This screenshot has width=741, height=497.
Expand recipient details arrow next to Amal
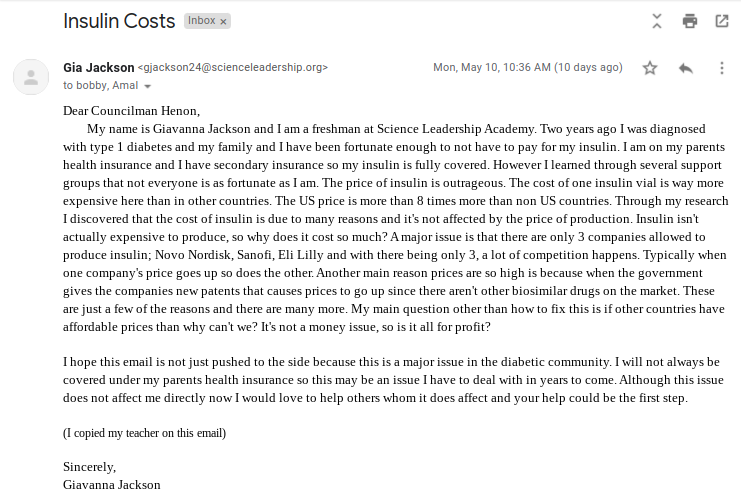(x=147, y=87)
